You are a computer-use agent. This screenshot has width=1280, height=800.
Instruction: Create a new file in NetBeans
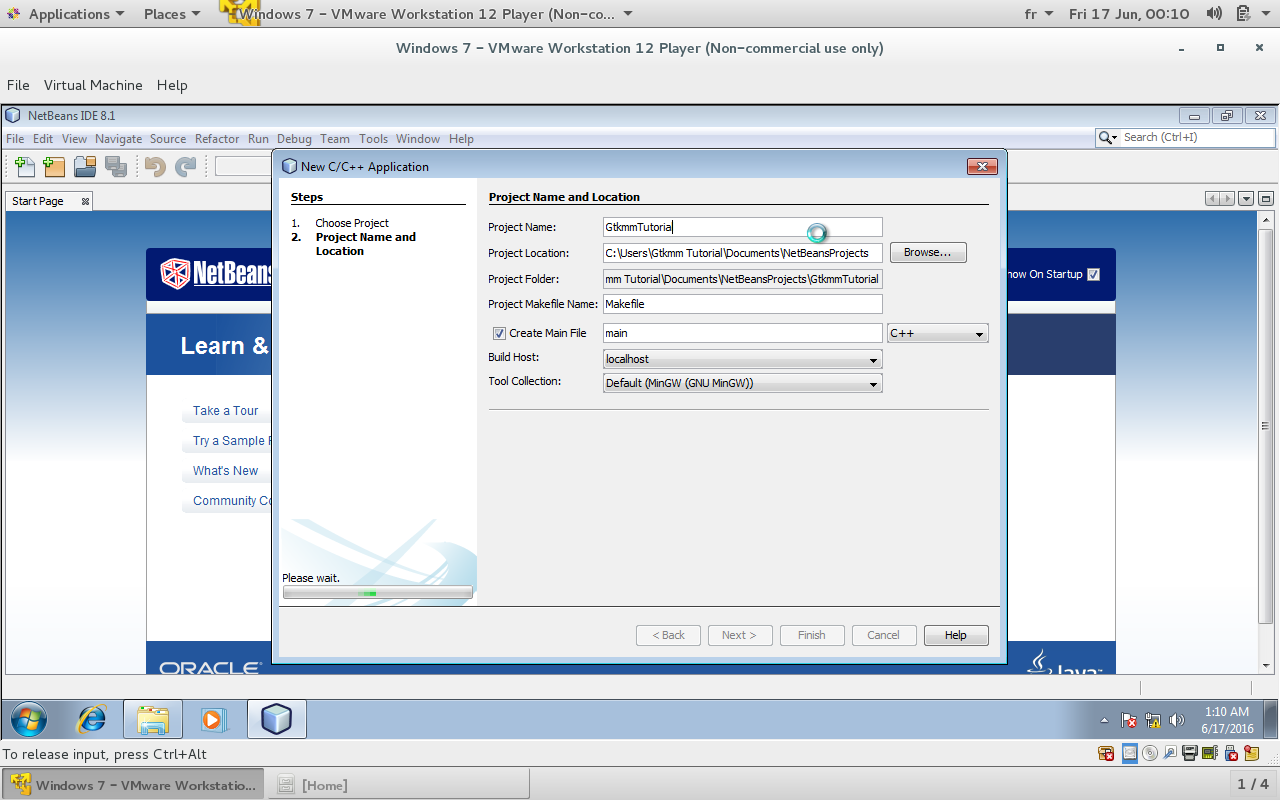(25, 166)
